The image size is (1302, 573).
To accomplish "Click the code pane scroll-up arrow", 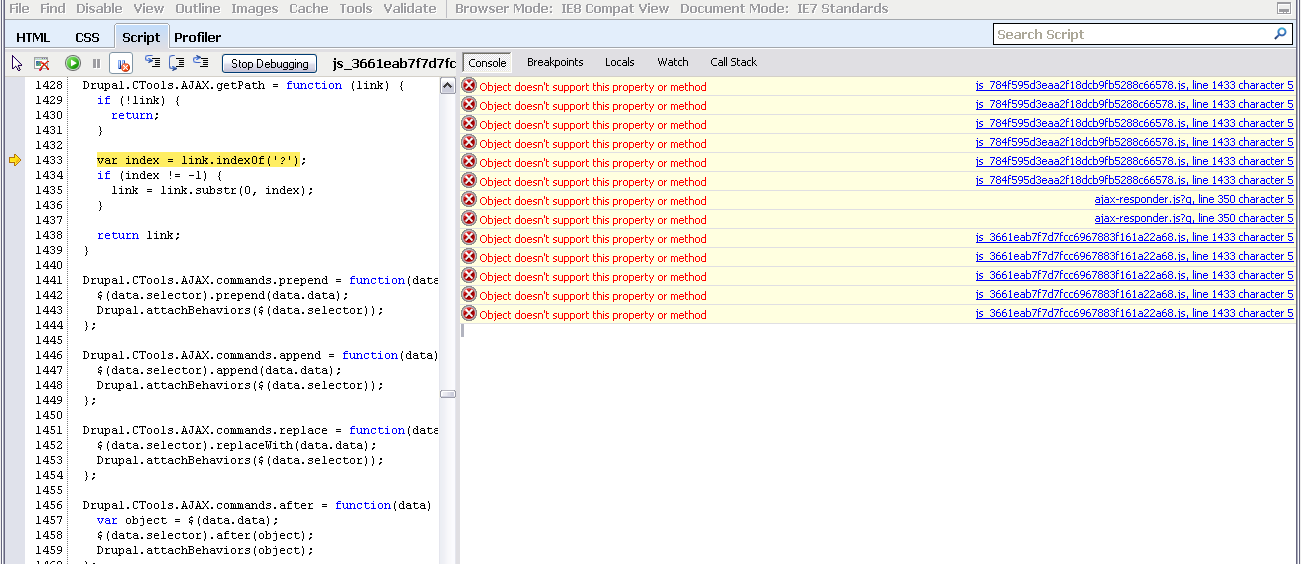I will tap(448, 86).
